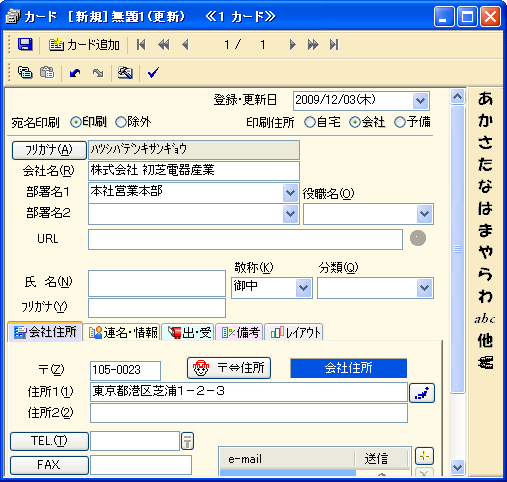Click the grey redo arrow icon
This screenshot has width=507, height=482.
(x=98, y=72)
